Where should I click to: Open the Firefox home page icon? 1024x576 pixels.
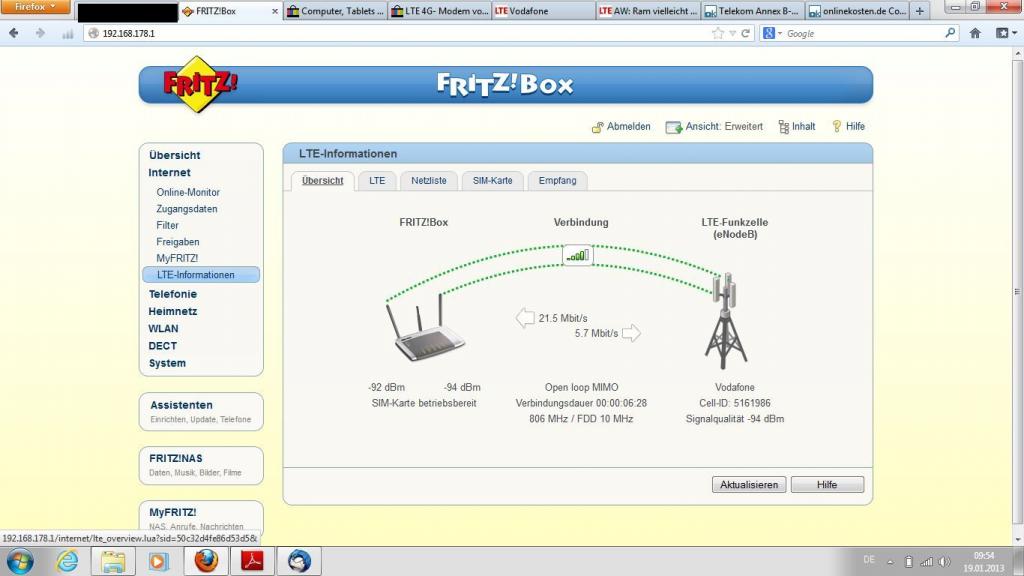[x=975, y=33]
